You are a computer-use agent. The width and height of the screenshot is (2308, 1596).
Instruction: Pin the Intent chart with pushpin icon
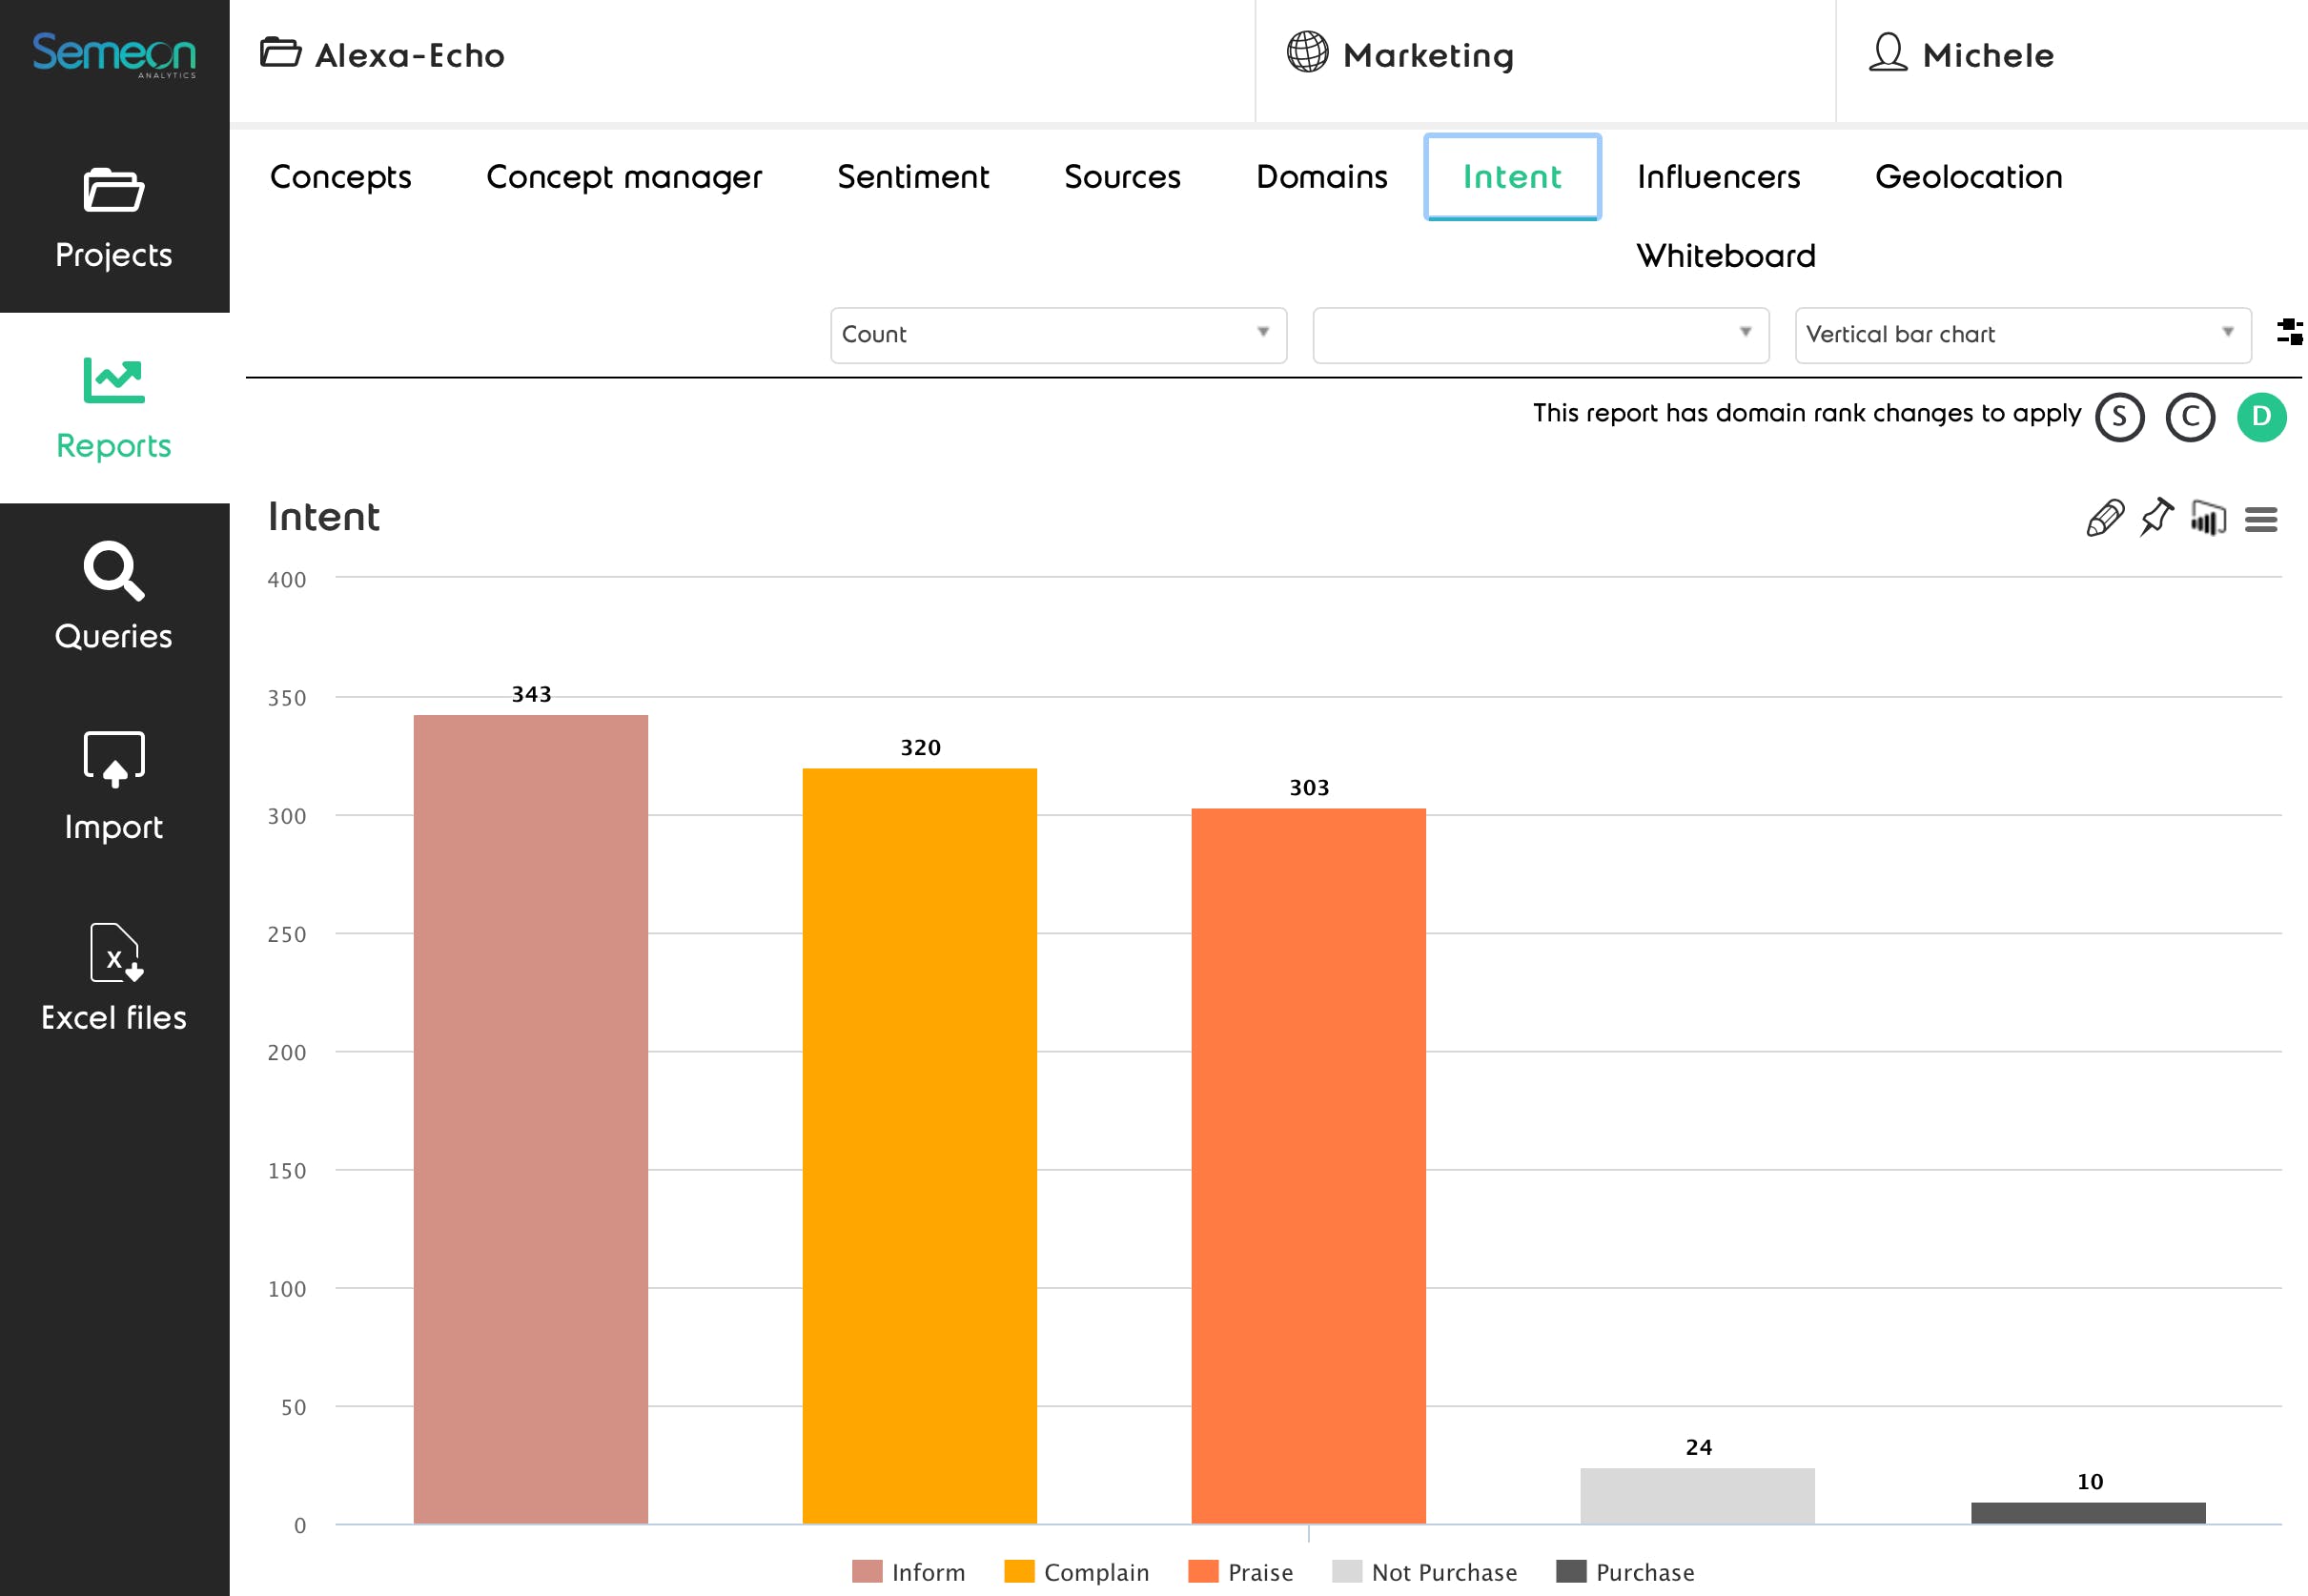[2156, 517]
